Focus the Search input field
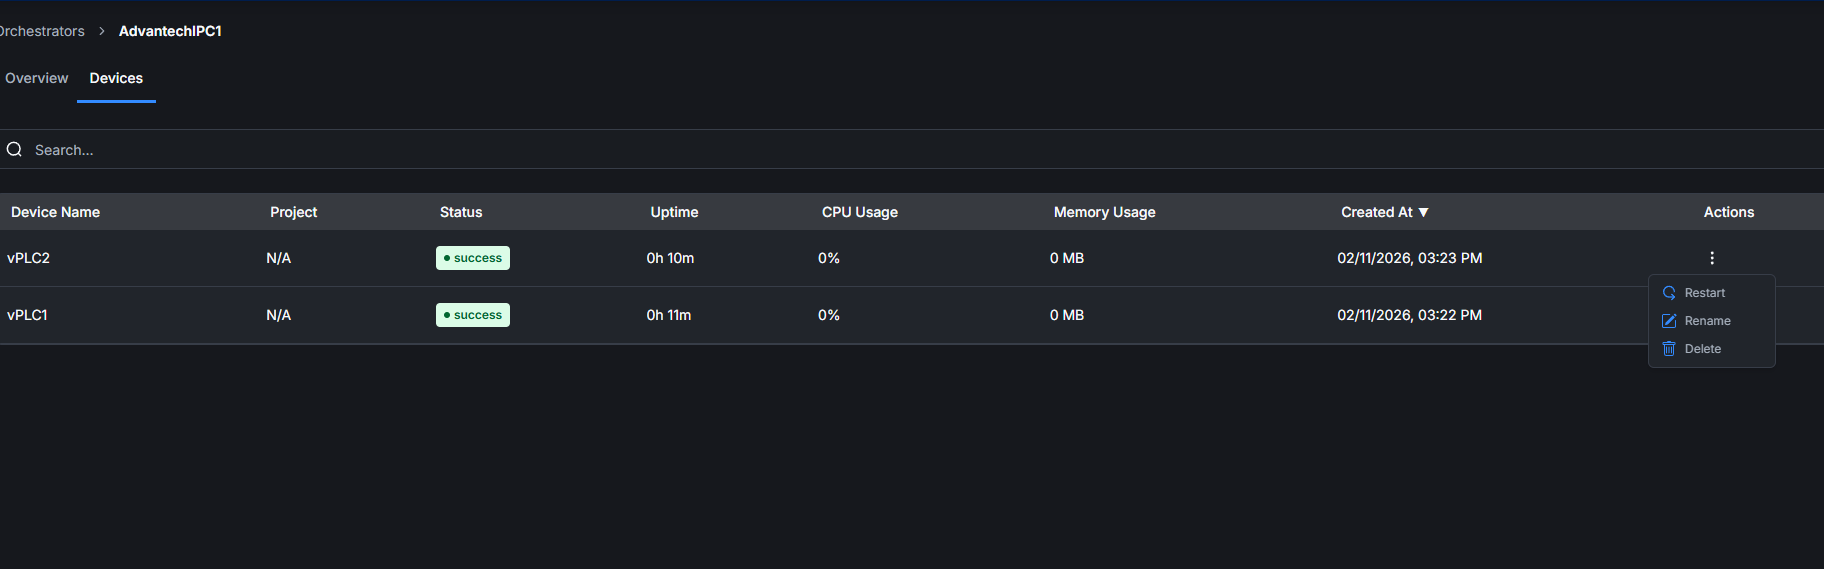 pyautogui.click(x=400, y=150)
